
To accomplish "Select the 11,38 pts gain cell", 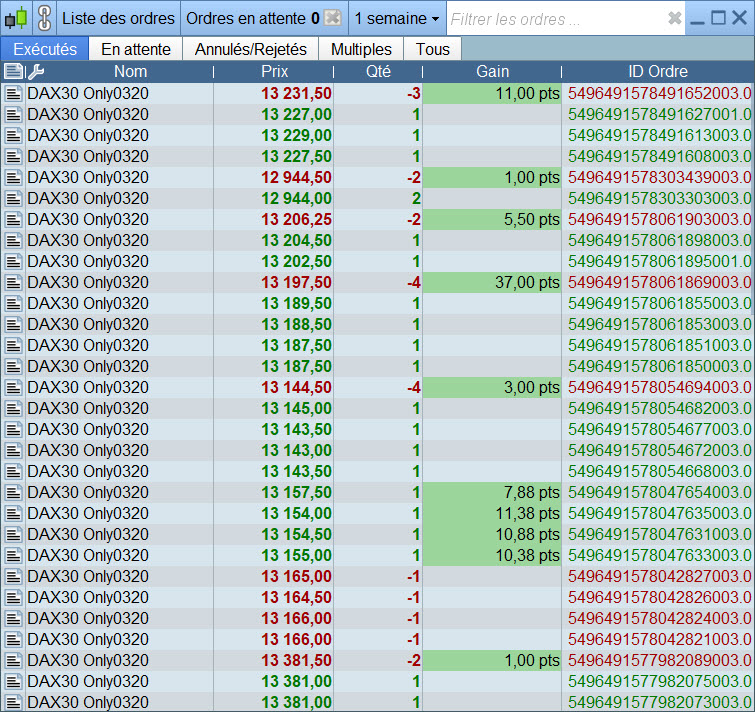I will pos(492,513).
